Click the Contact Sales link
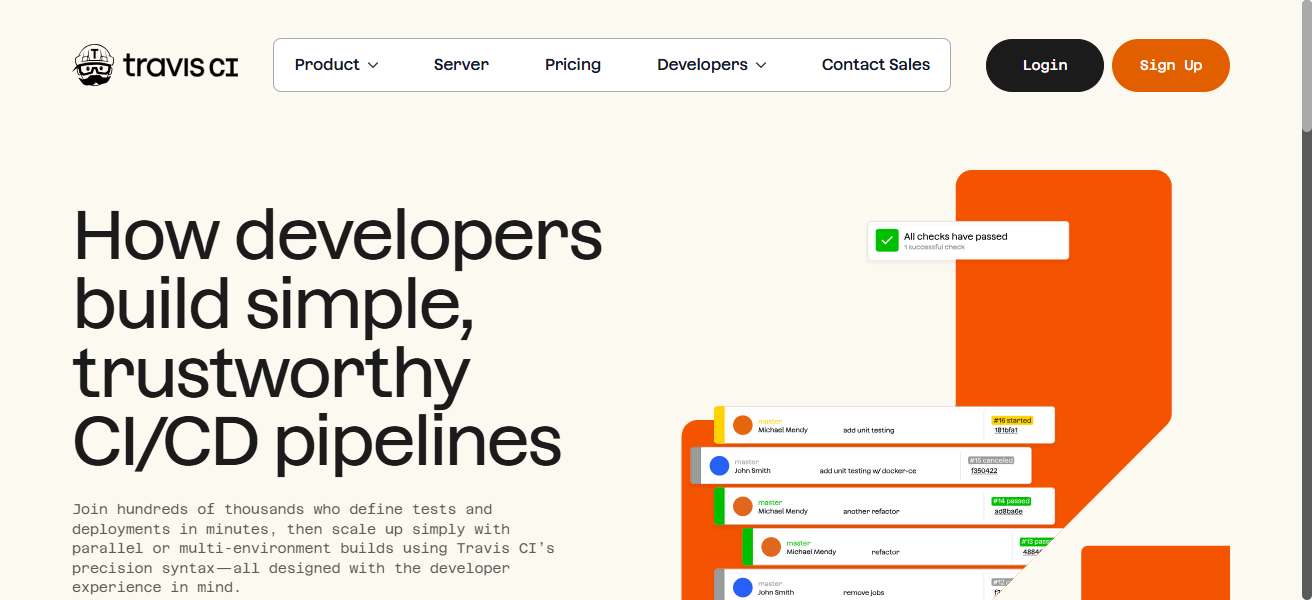The width and height of the screenshot is (1312, 600). [x=875, y=65]
